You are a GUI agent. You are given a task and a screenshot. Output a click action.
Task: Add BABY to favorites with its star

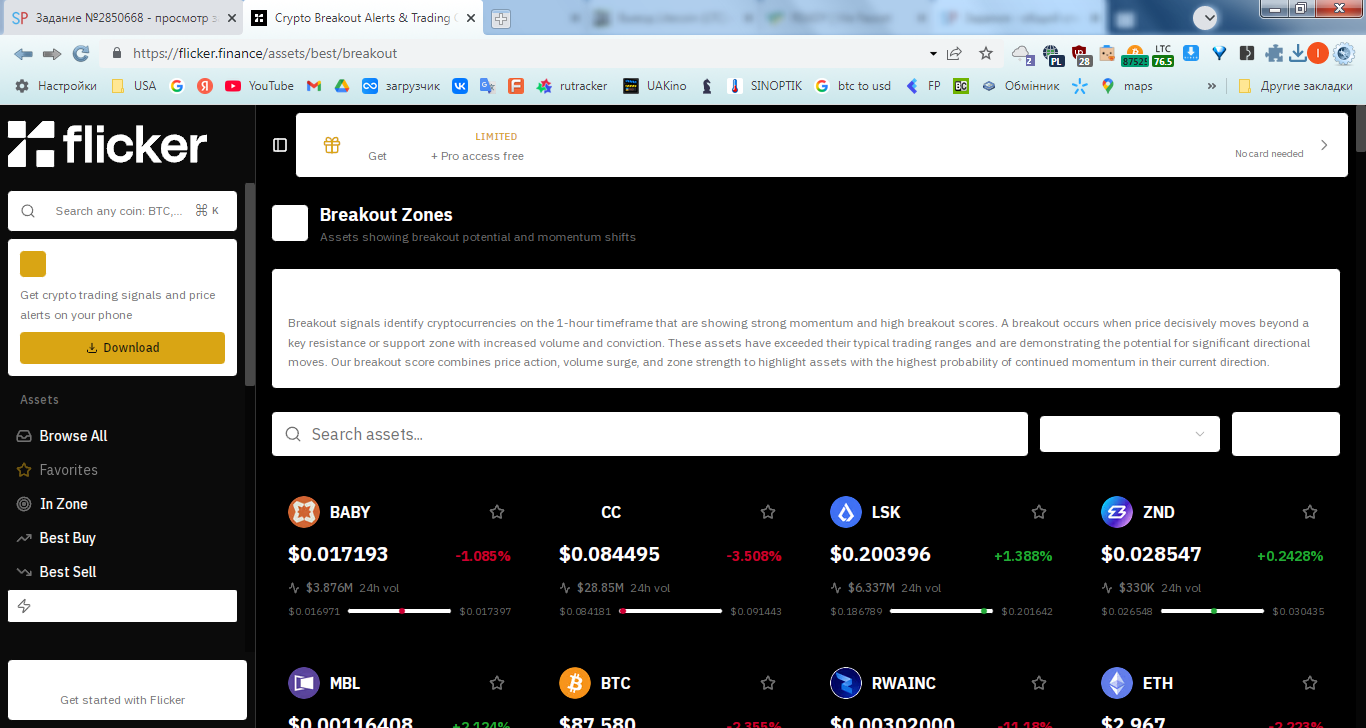[x=497, y=512]
